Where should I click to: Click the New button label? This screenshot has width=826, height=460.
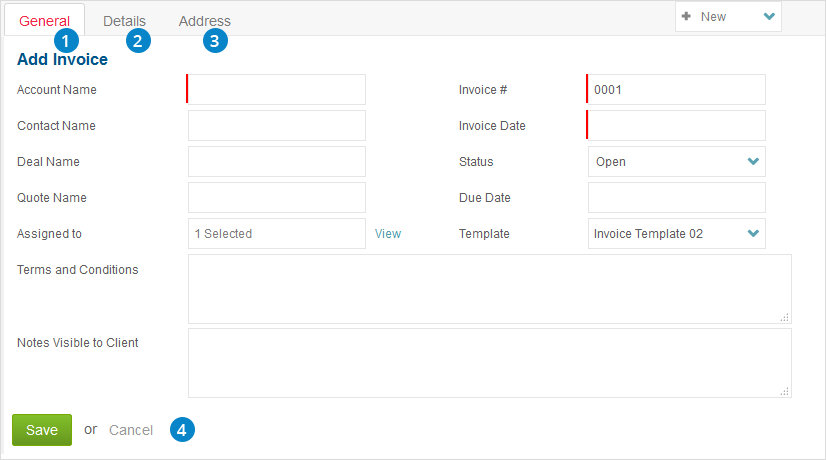click(713, 17)
